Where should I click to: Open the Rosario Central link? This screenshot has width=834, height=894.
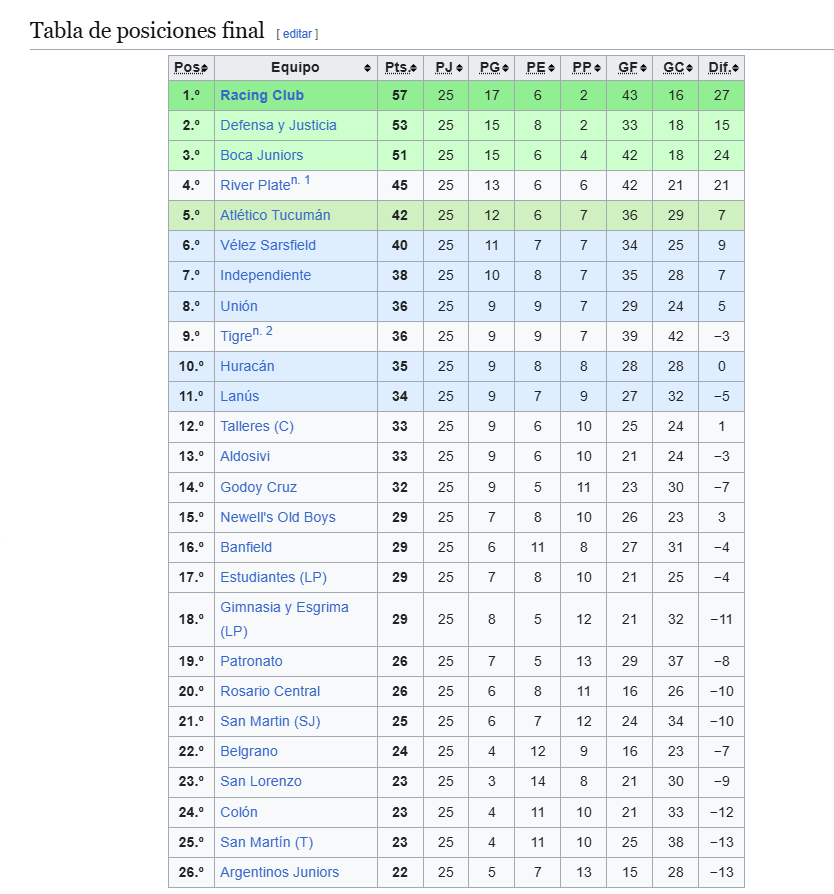(x=270, y=691)
